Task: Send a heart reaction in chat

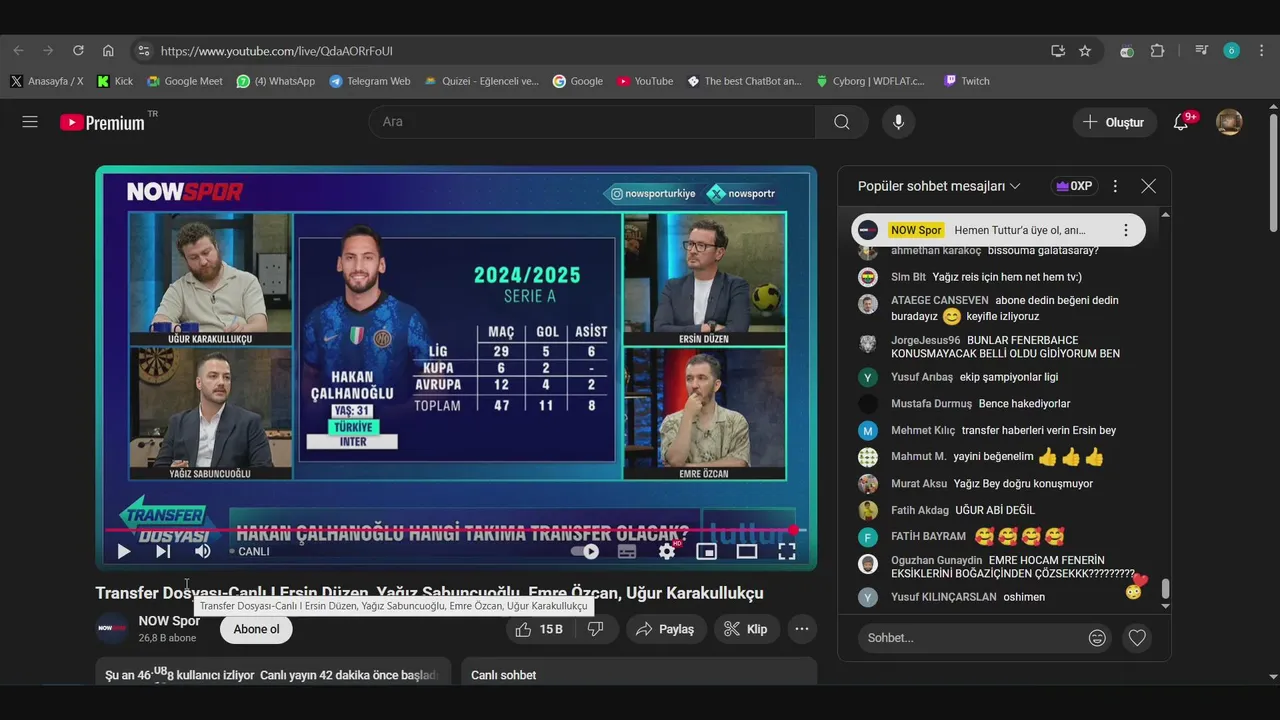Action: pos(1137,638)
